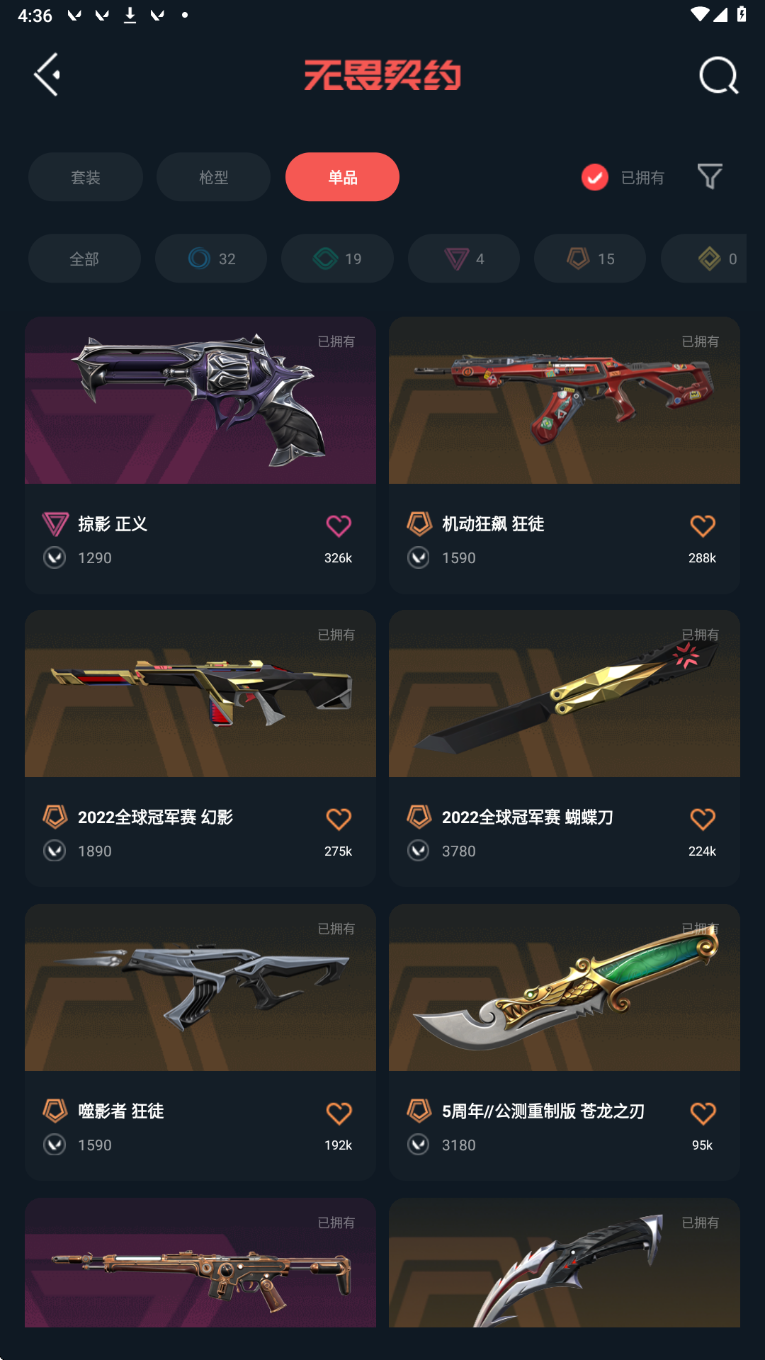Open the 2022全球冠军赛 幻影 skin thumbnail
765x1360 pixels.
(200, 694)
